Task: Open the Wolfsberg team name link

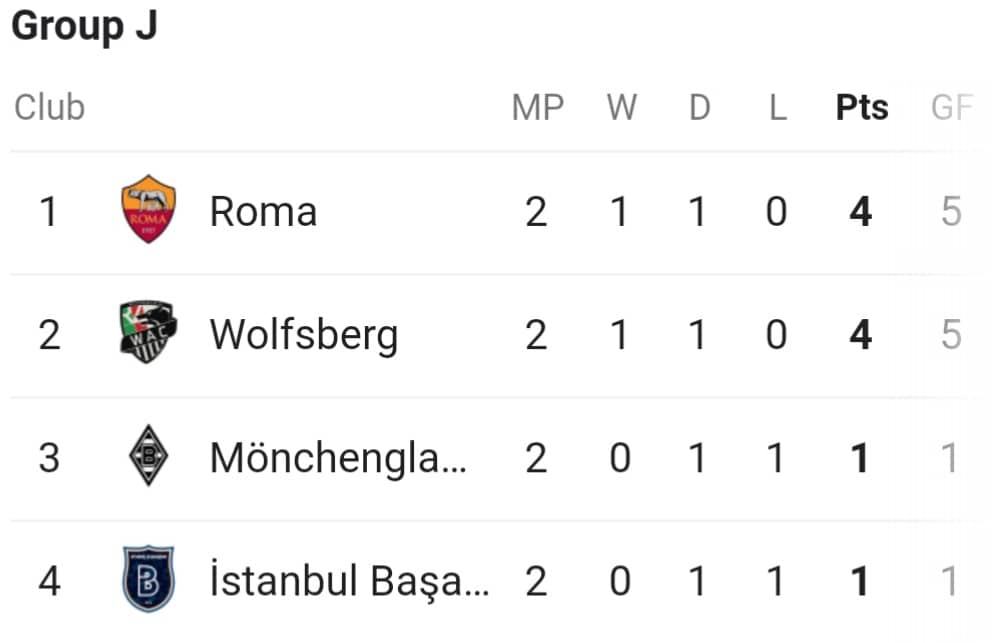Action: [304, 335]
